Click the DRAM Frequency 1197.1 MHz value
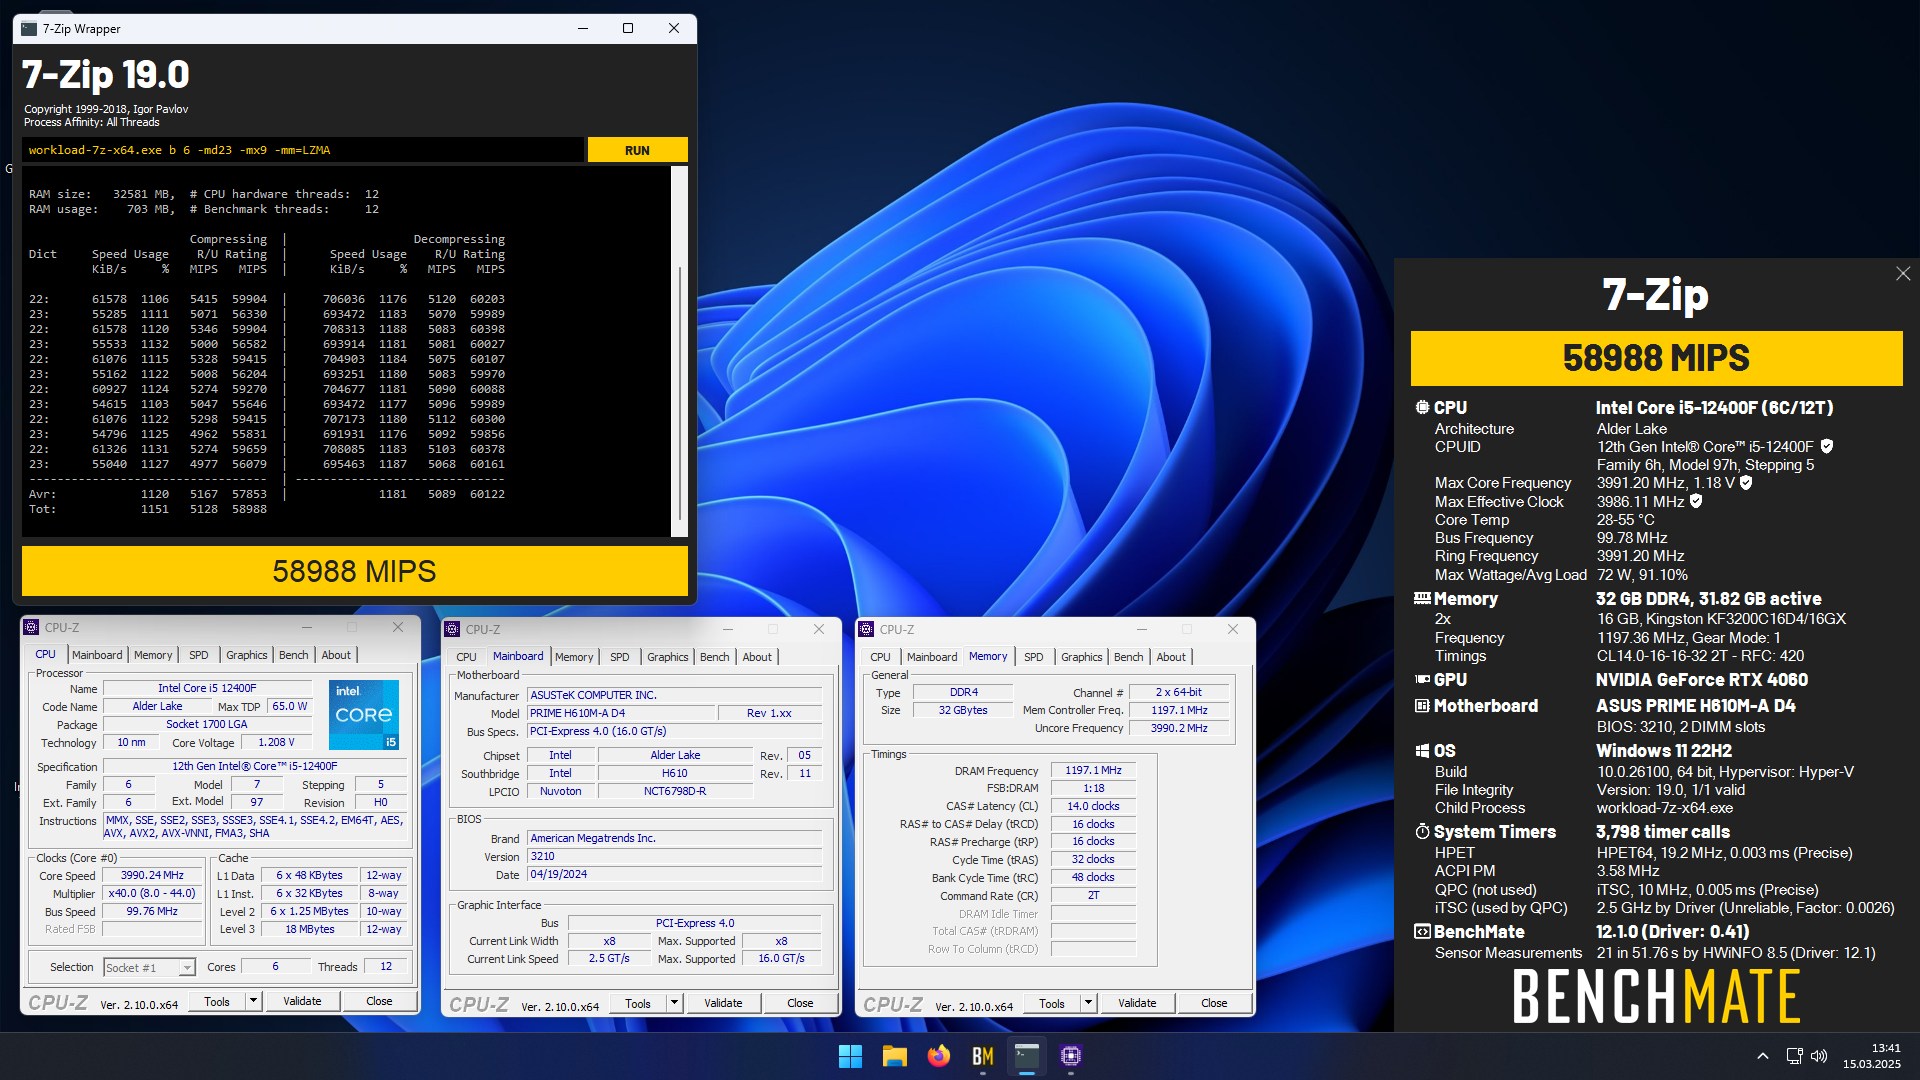The image size is (1920, 1080). pos(1093,770)
